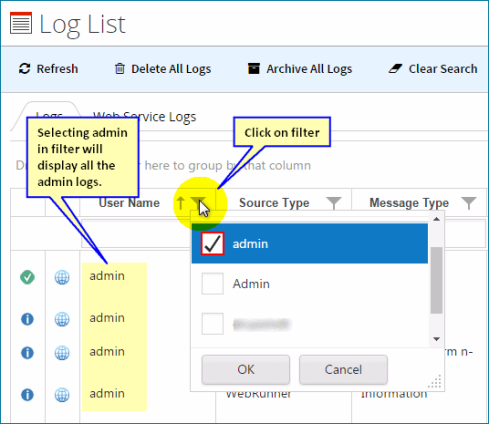Click admin in the green check row

tap(107, 276)
